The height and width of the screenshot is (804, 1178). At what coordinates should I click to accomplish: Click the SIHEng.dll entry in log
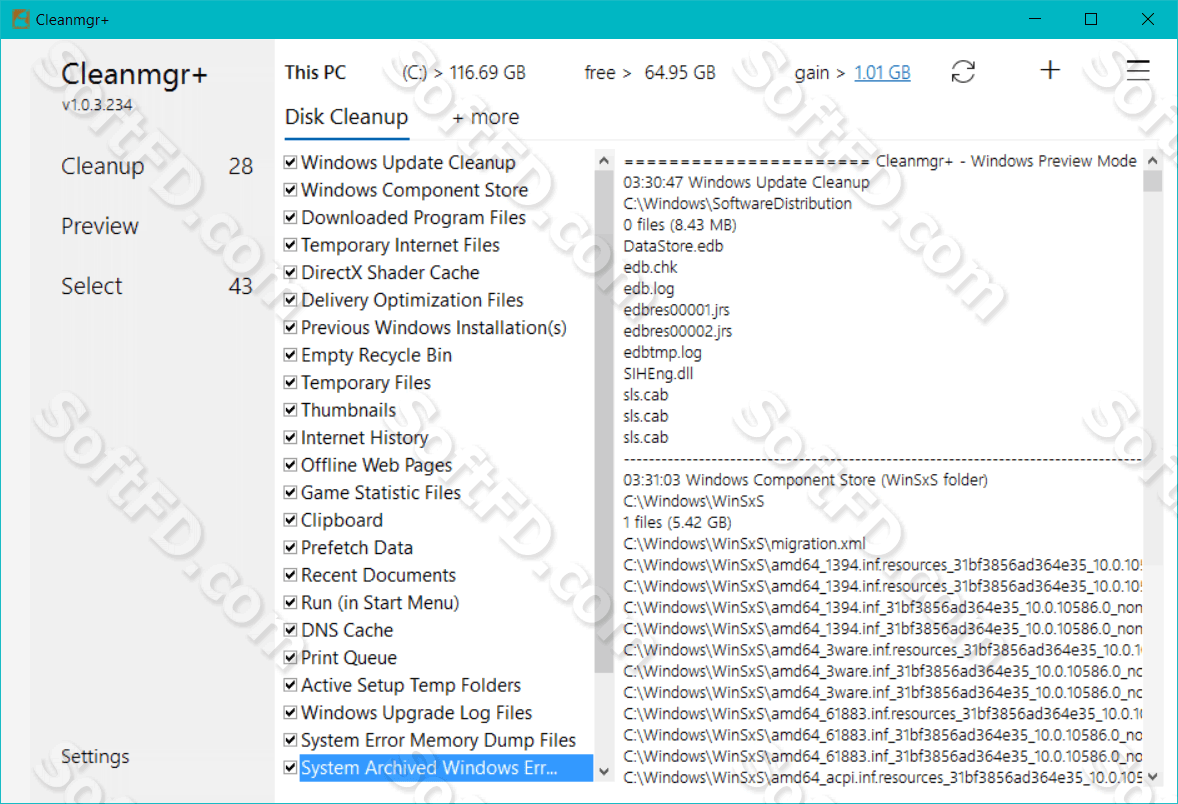pyautogui.click(x=658, y=373)
